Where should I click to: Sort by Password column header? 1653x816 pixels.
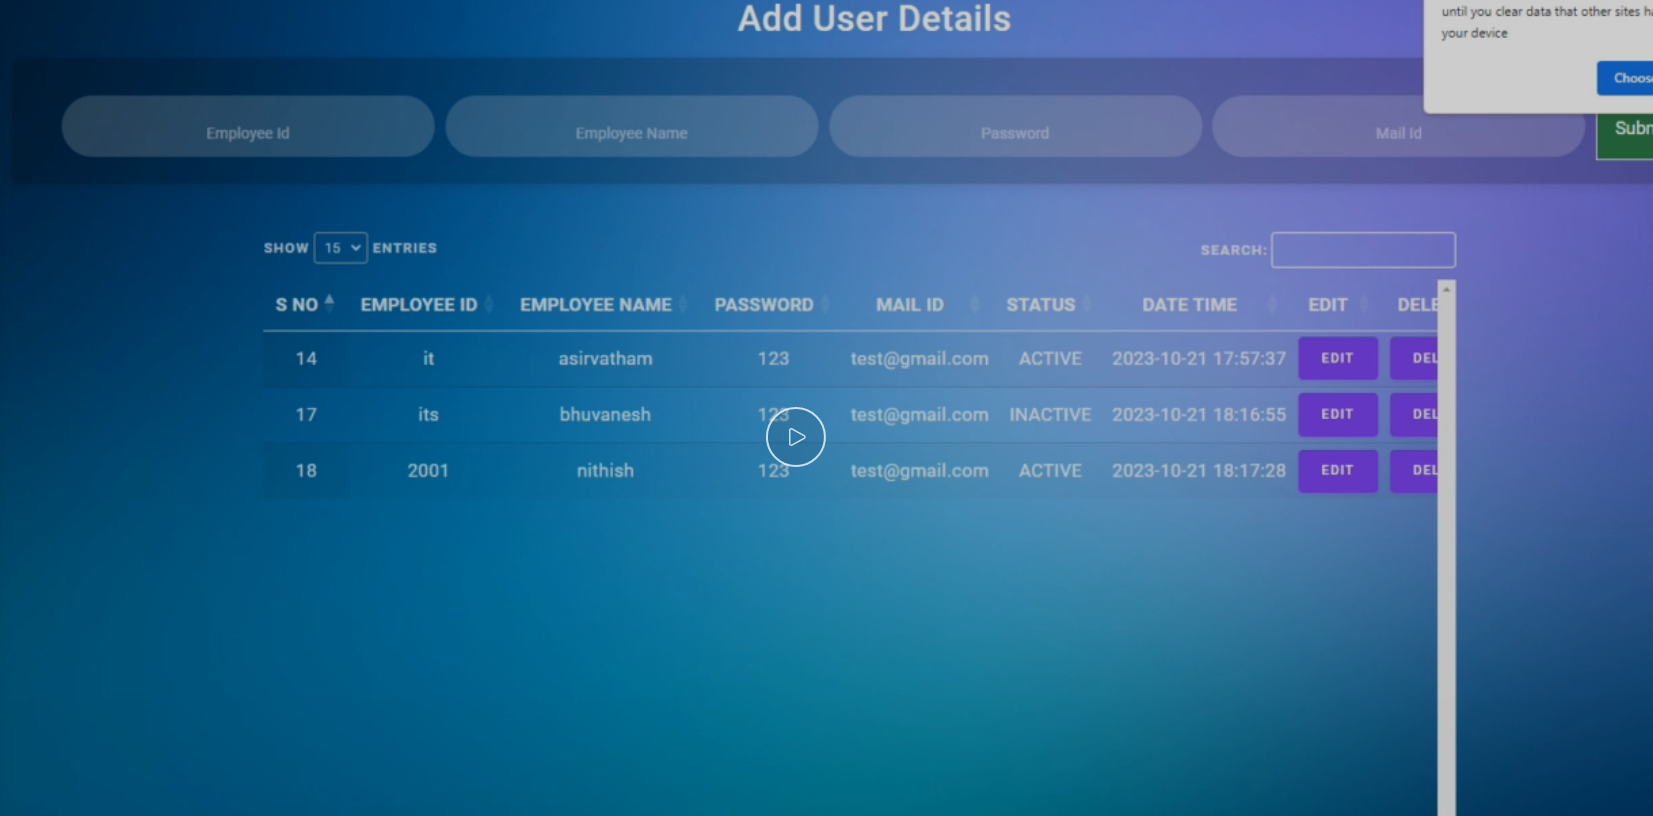click(x=764, y=305)
